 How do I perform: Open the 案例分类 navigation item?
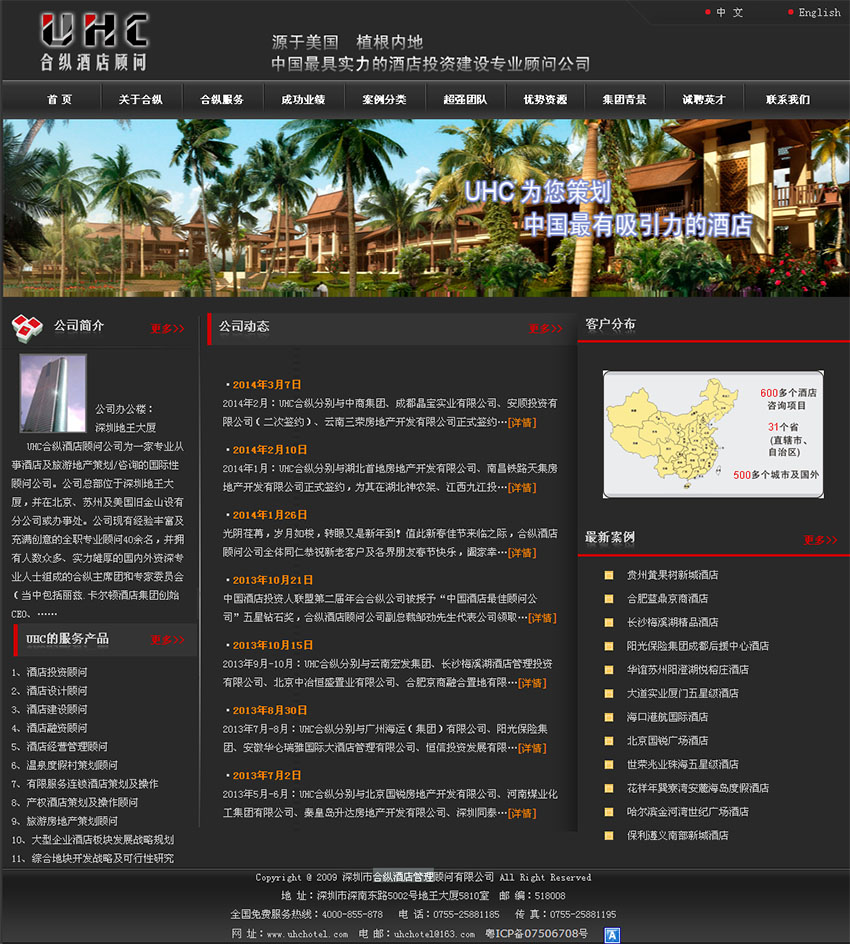pyautogui.click(x=385, y=99)
